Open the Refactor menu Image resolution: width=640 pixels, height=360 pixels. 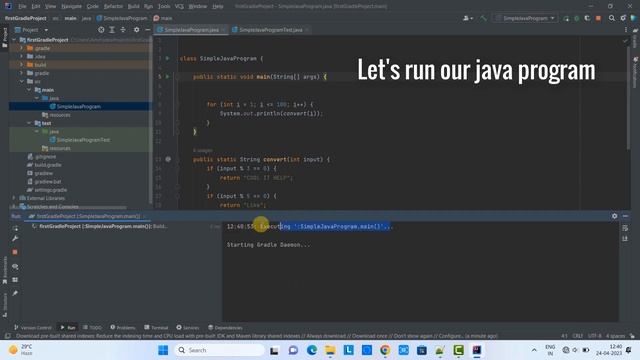pos(113,6)
